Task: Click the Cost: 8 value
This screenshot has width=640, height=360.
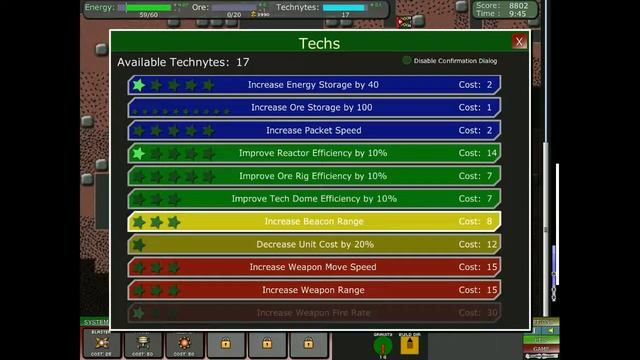Action: [x=476, y=222]
